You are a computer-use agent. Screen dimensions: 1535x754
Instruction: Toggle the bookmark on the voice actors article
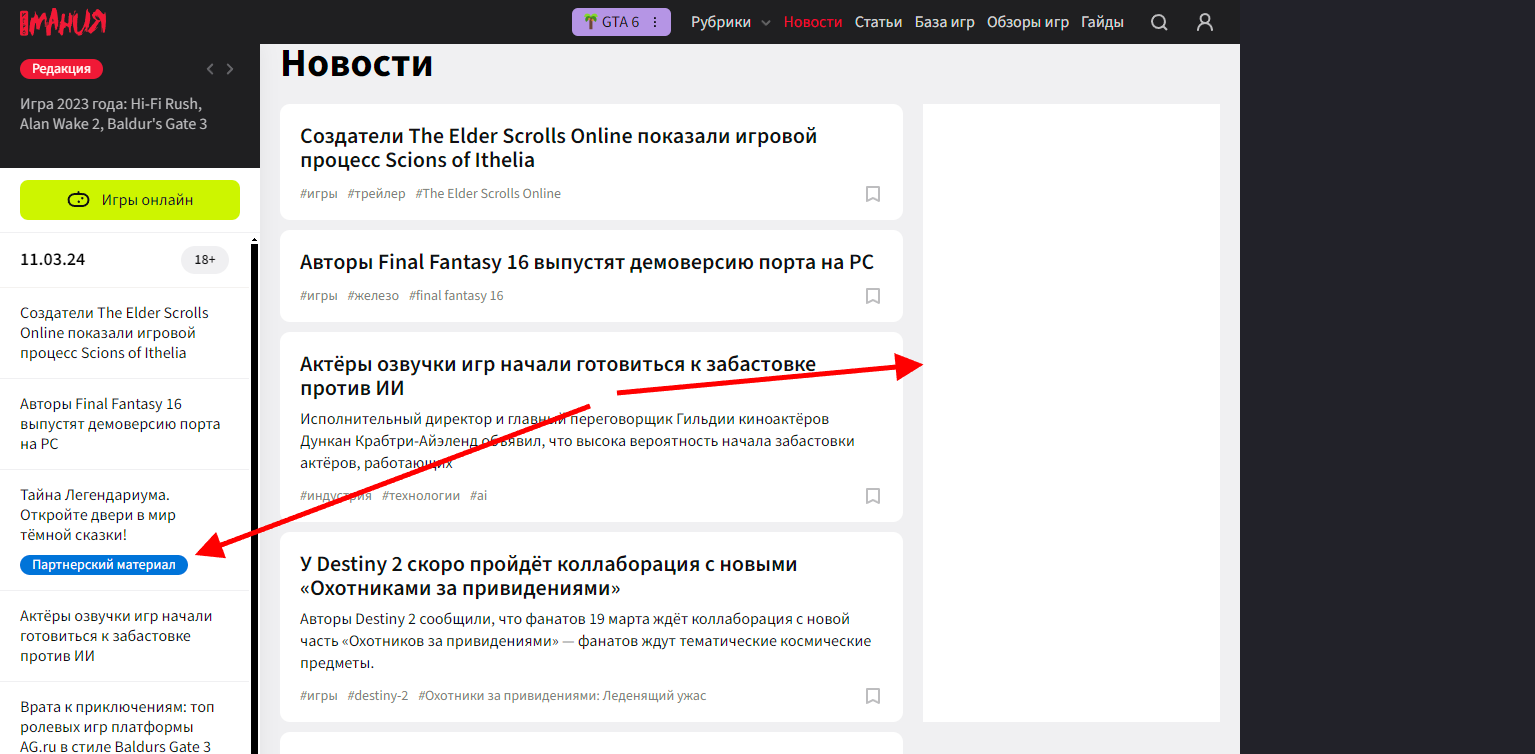coord(872,495)
